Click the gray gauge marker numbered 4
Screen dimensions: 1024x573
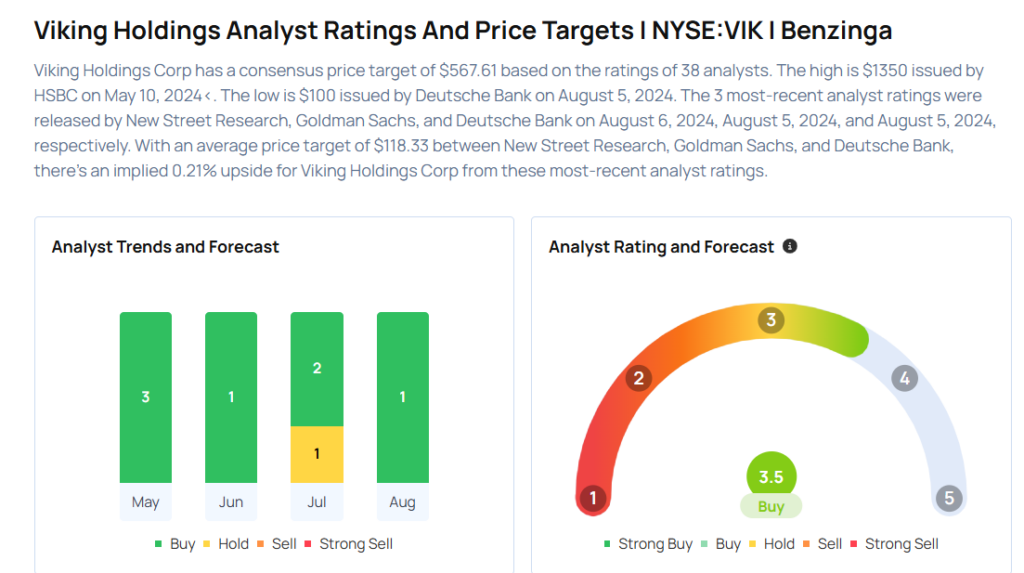(x=904, y=378)
